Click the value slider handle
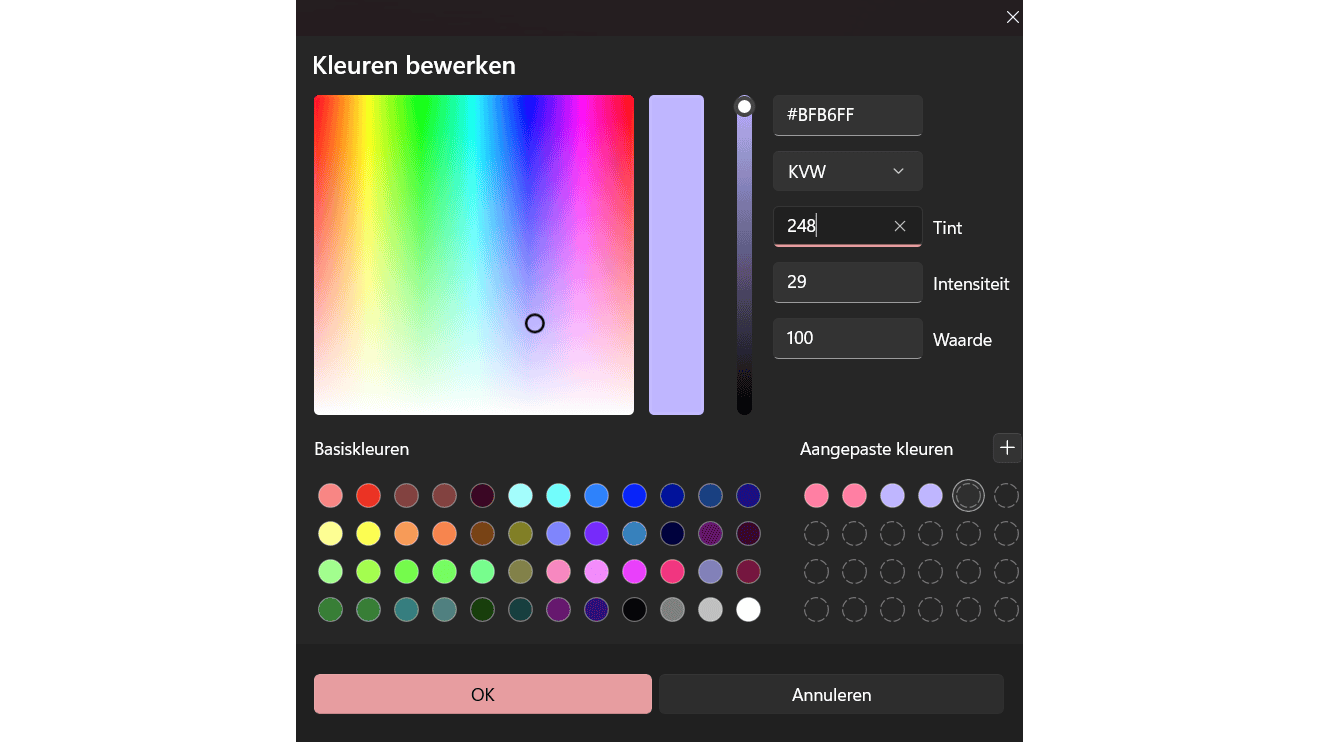Image resolution: width=1319 pixels, height=742 pixels. pos(744,106)
